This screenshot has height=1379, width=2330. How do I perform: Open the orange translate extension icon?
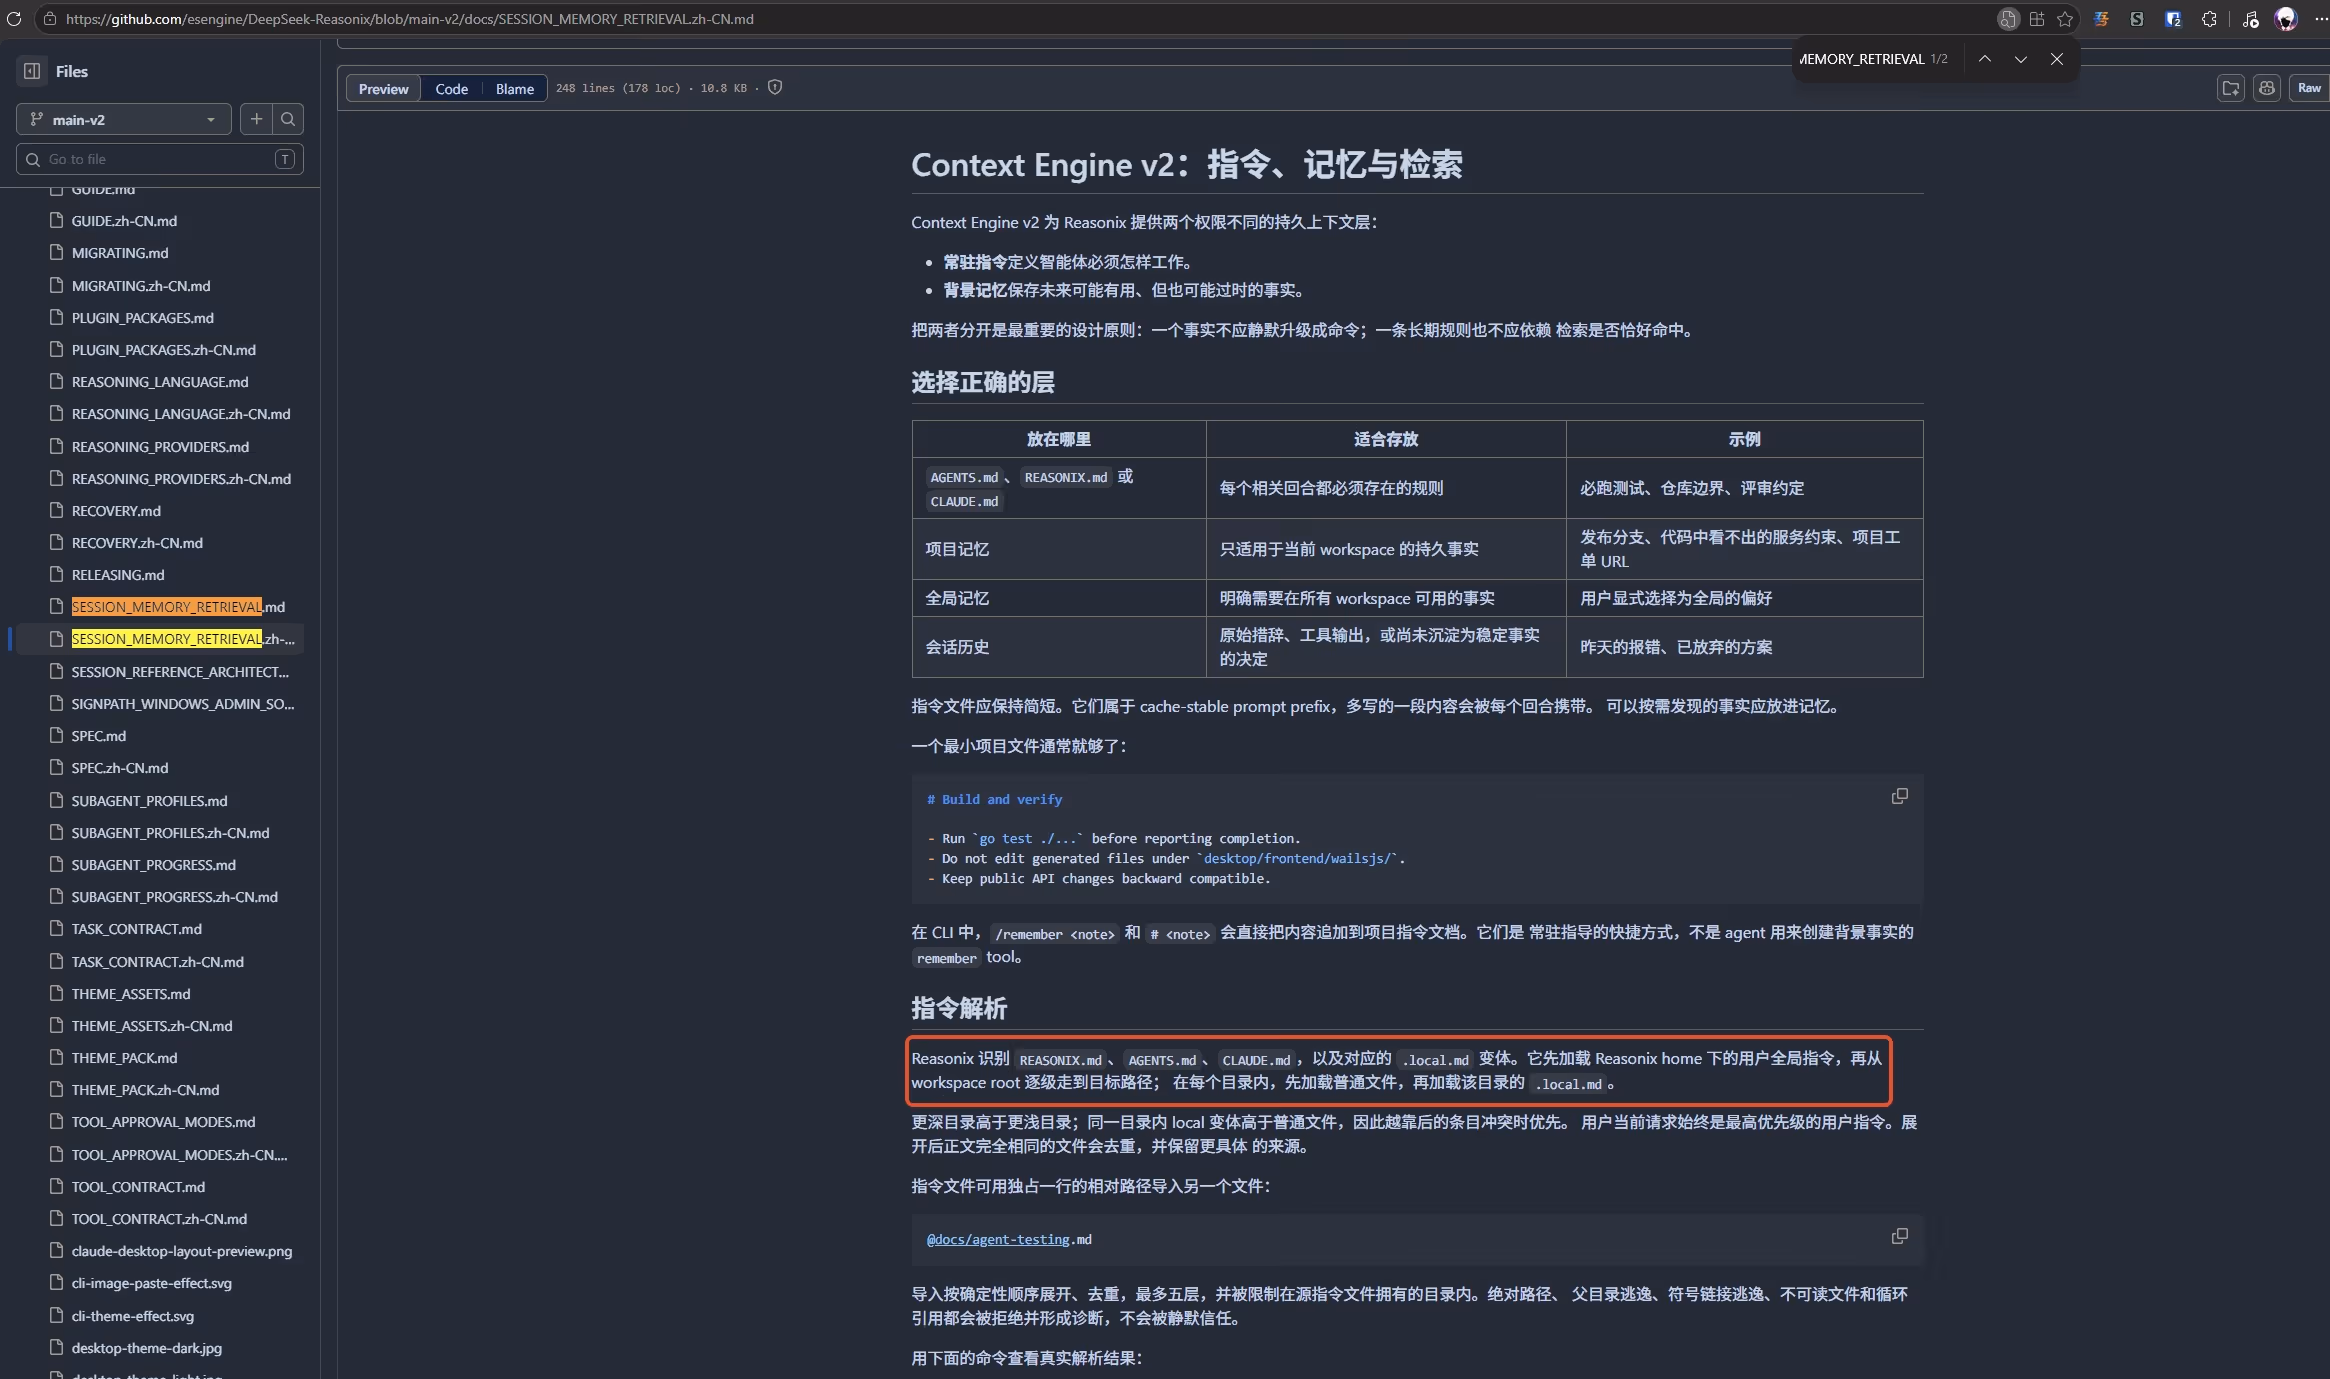click(2101, 19)
